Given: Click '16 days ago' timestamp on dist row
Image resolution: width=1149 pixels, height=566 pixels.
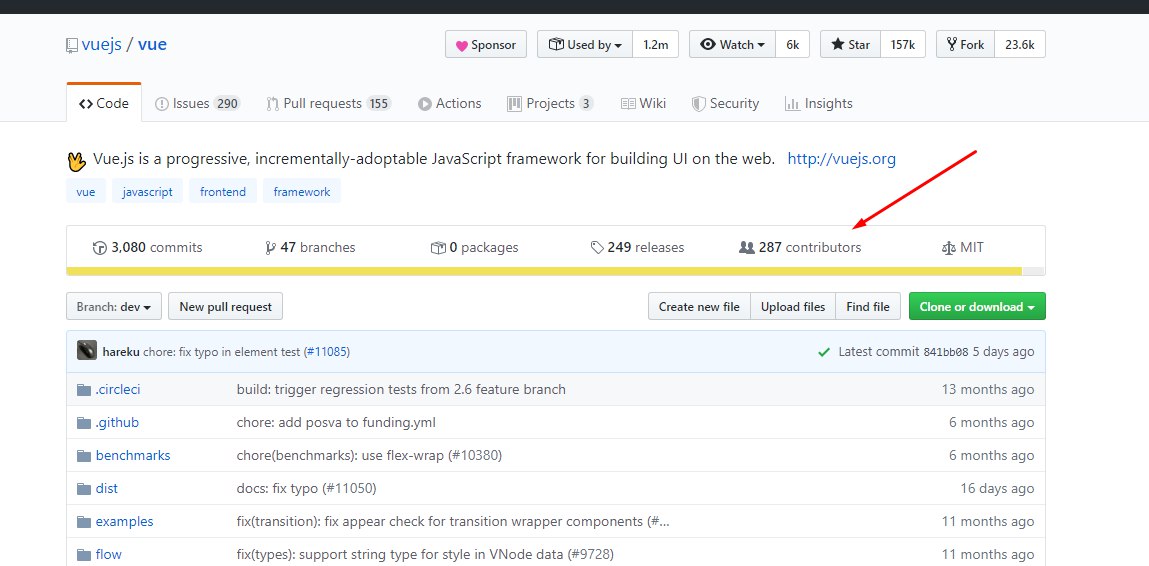Looking at the screenshot, I should pyautogui.click(x=997, y=488).
